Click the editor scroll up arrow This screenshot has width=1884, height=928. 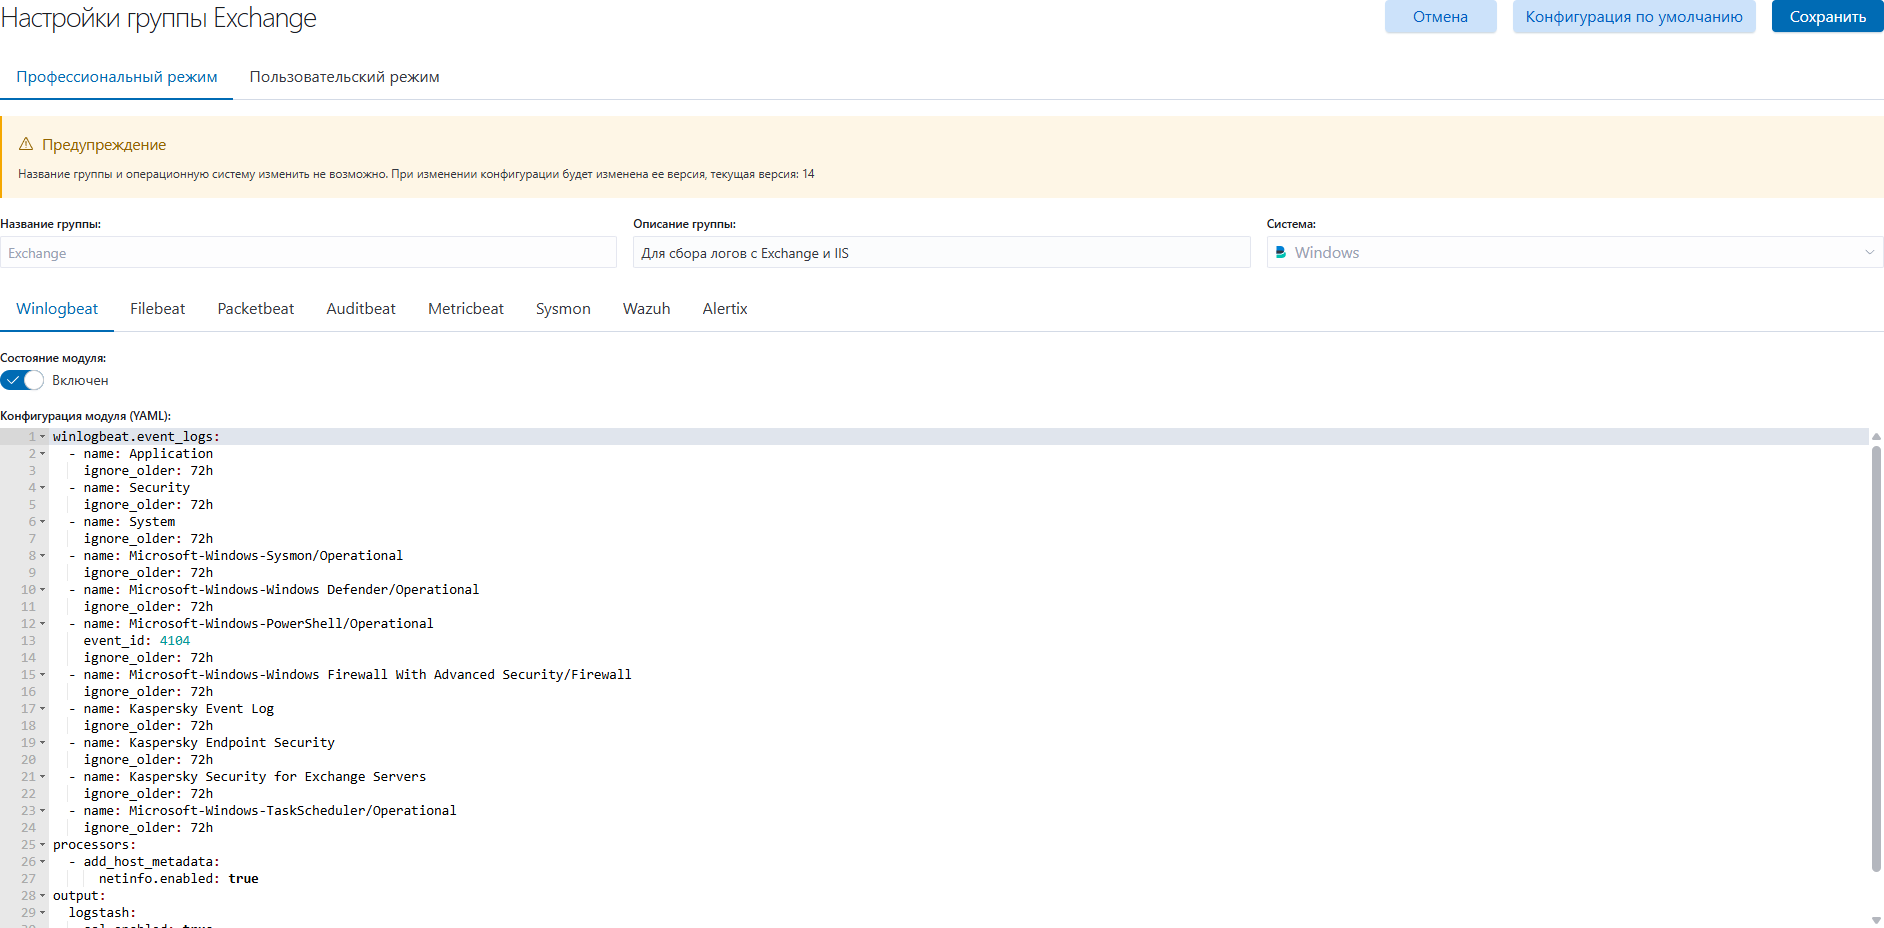(1876, 436)
